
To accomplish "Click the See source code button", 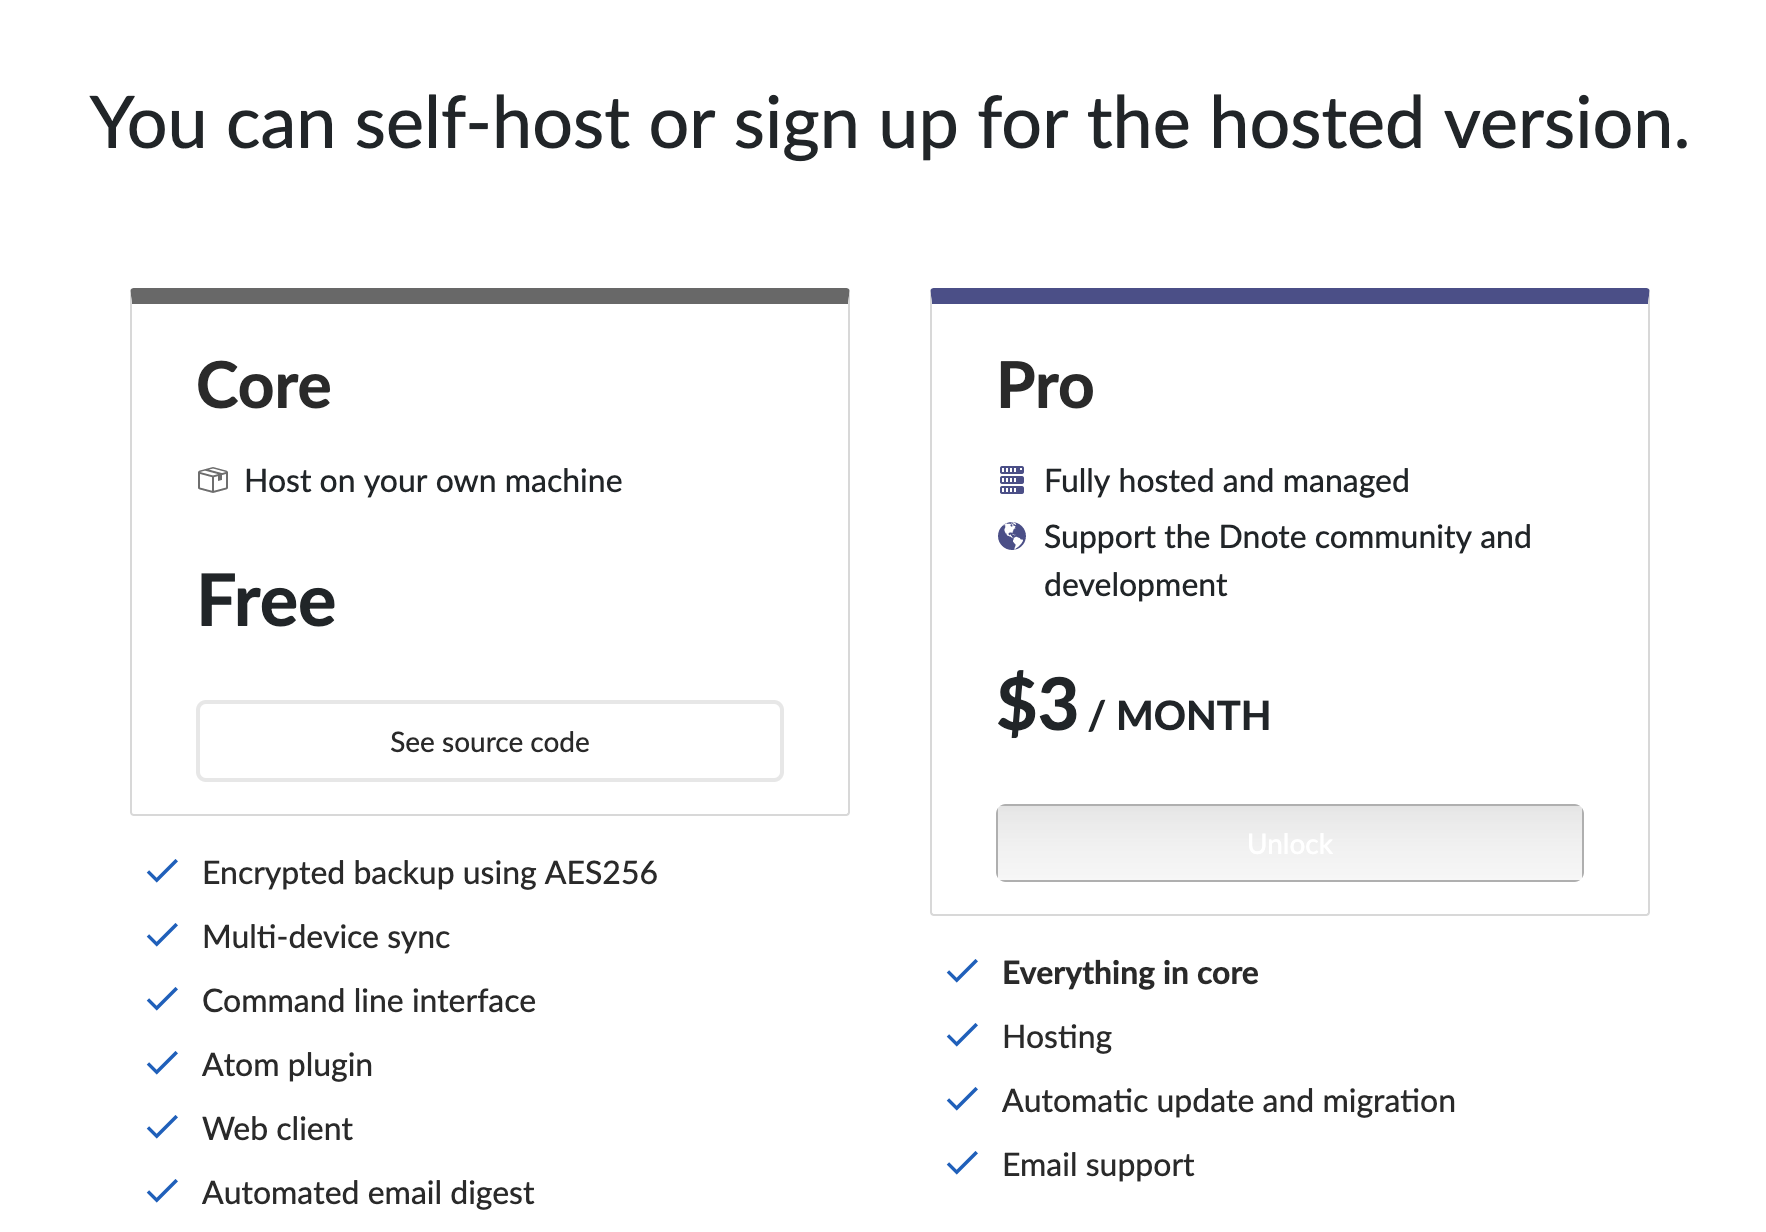I will [489, 741].
